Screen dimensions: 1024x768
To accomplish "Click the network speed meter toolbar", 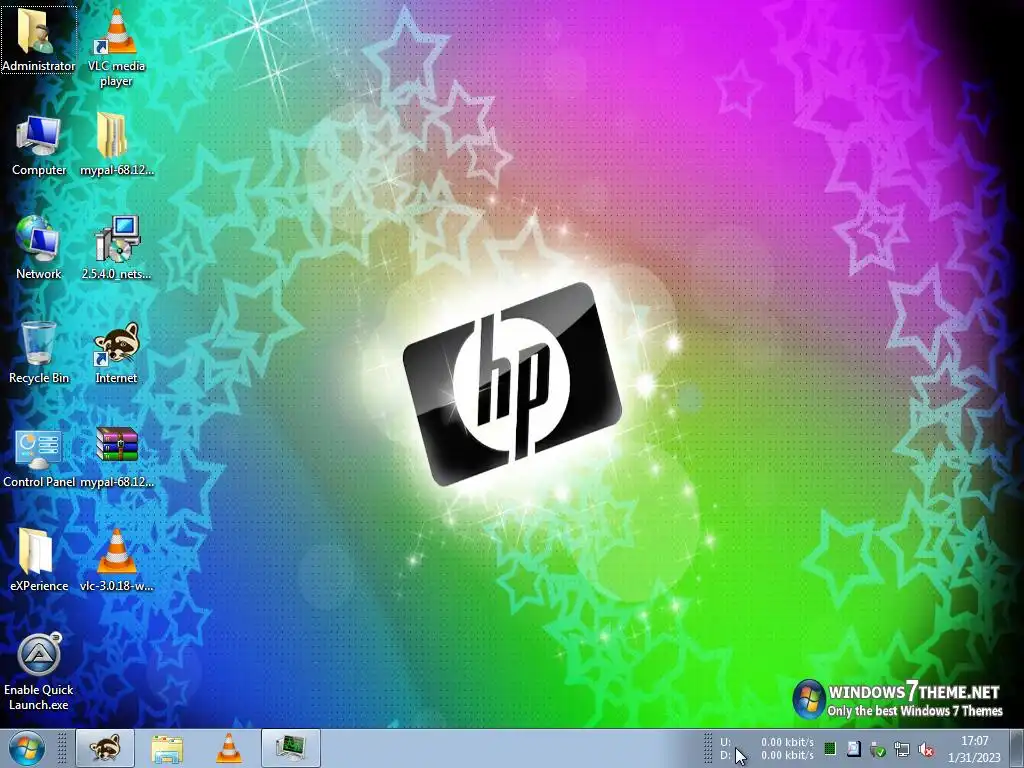I will (x=767, y=748).
